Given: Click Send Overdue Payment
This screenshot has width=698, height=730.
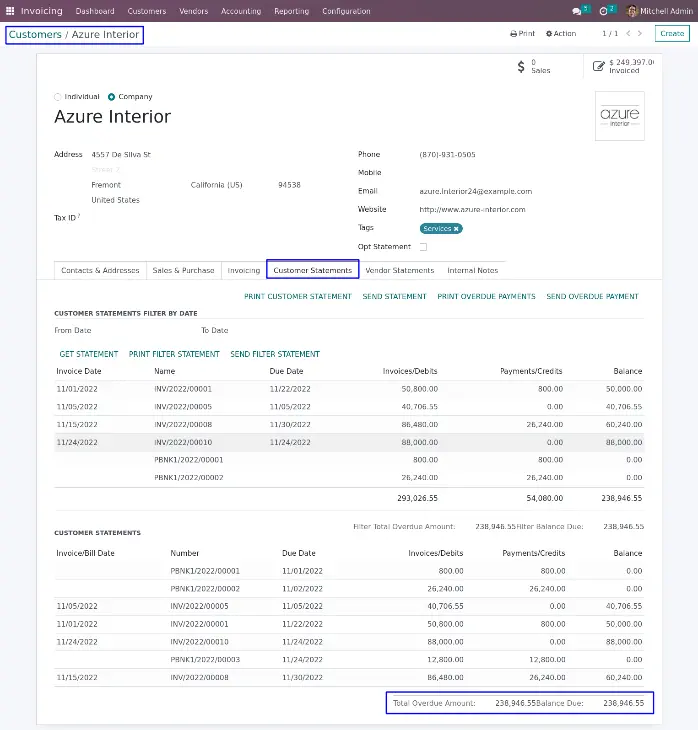Looking at the screenshot, I should tap(592, 297).
